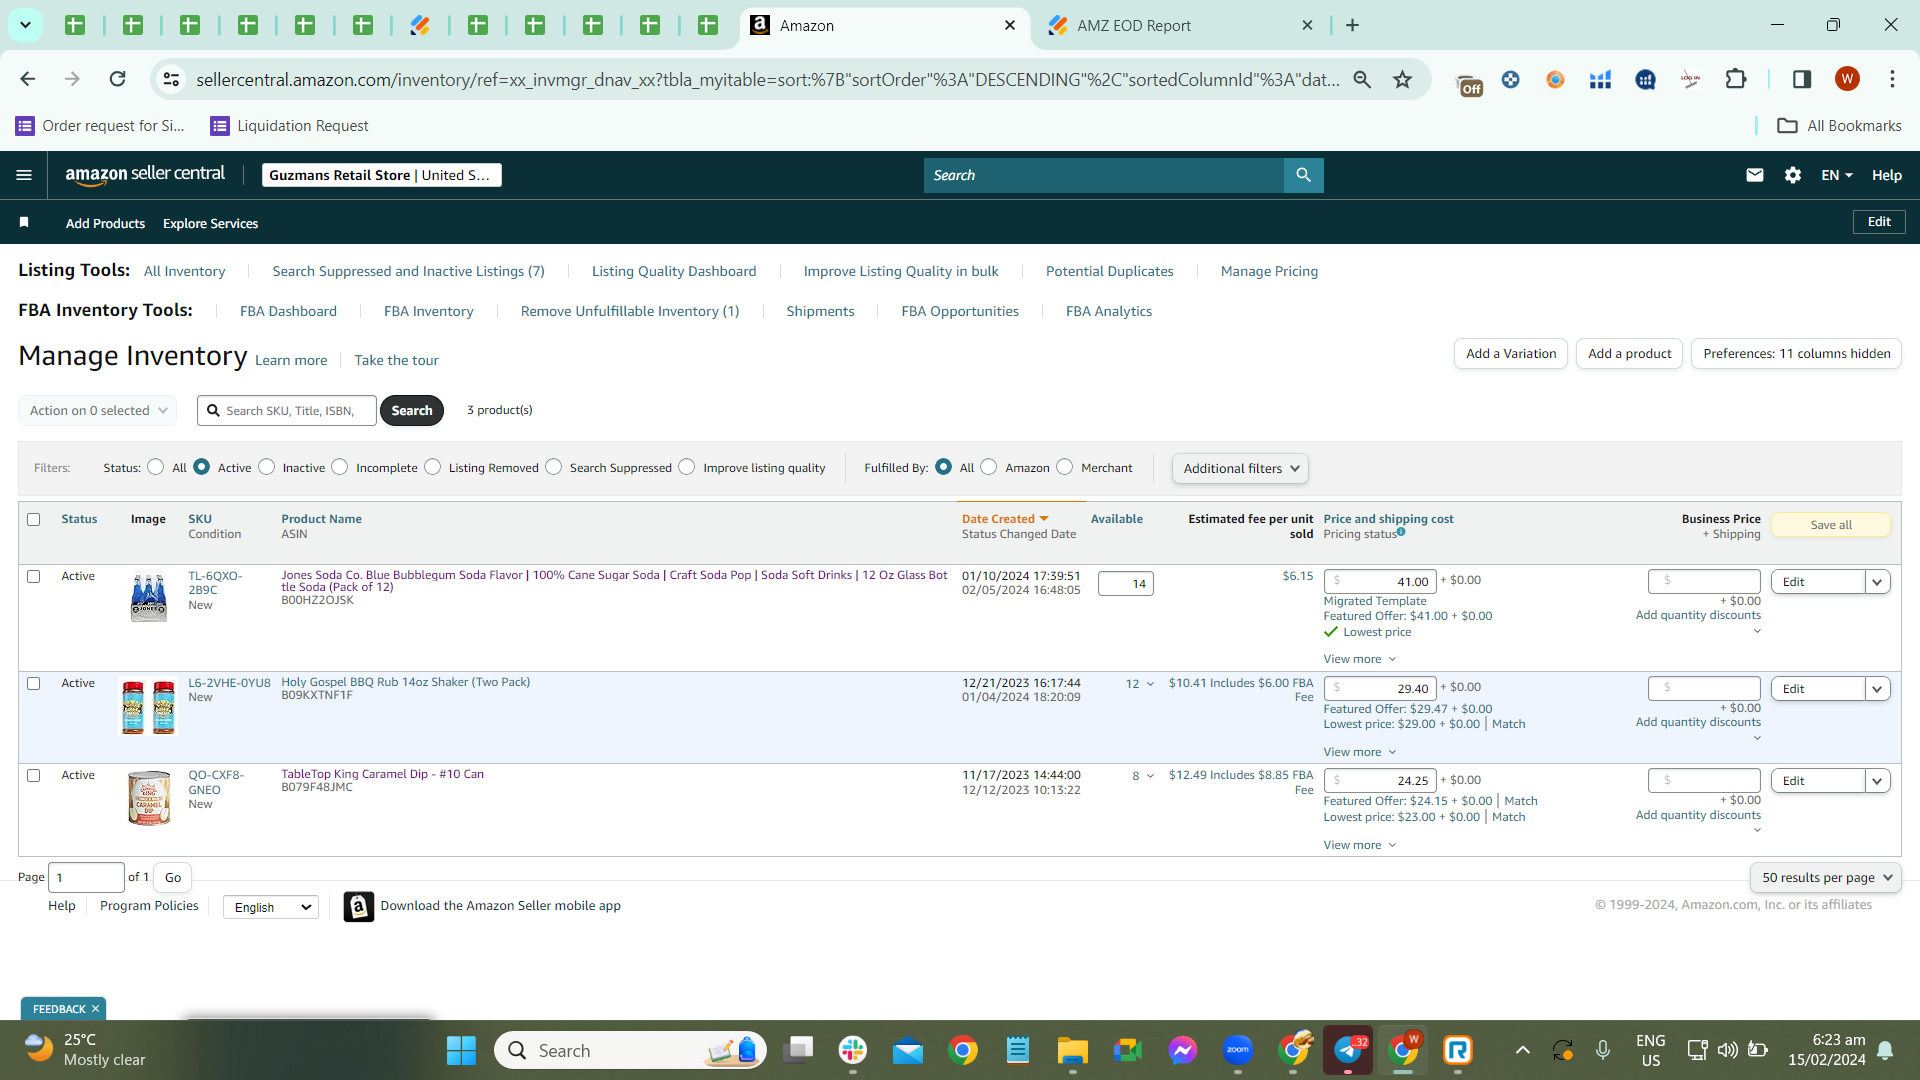Open Action on 0 selected dropdown
Screen dimensions: 1920x1080
98,411
